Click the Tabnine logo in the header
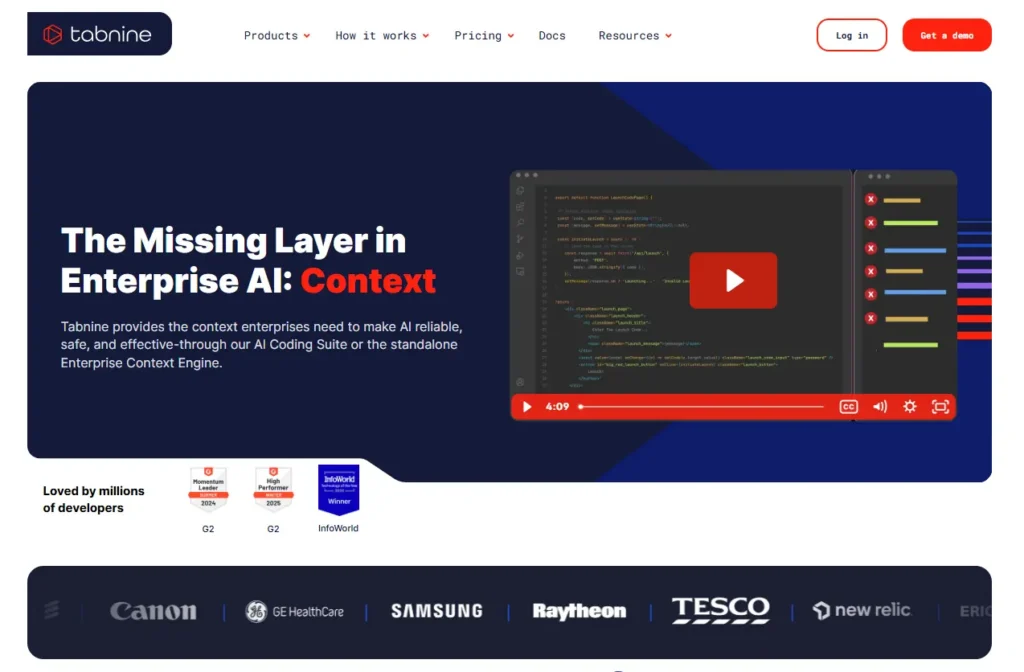Viewport: 1024px width, 672px height. coord(99,34)
